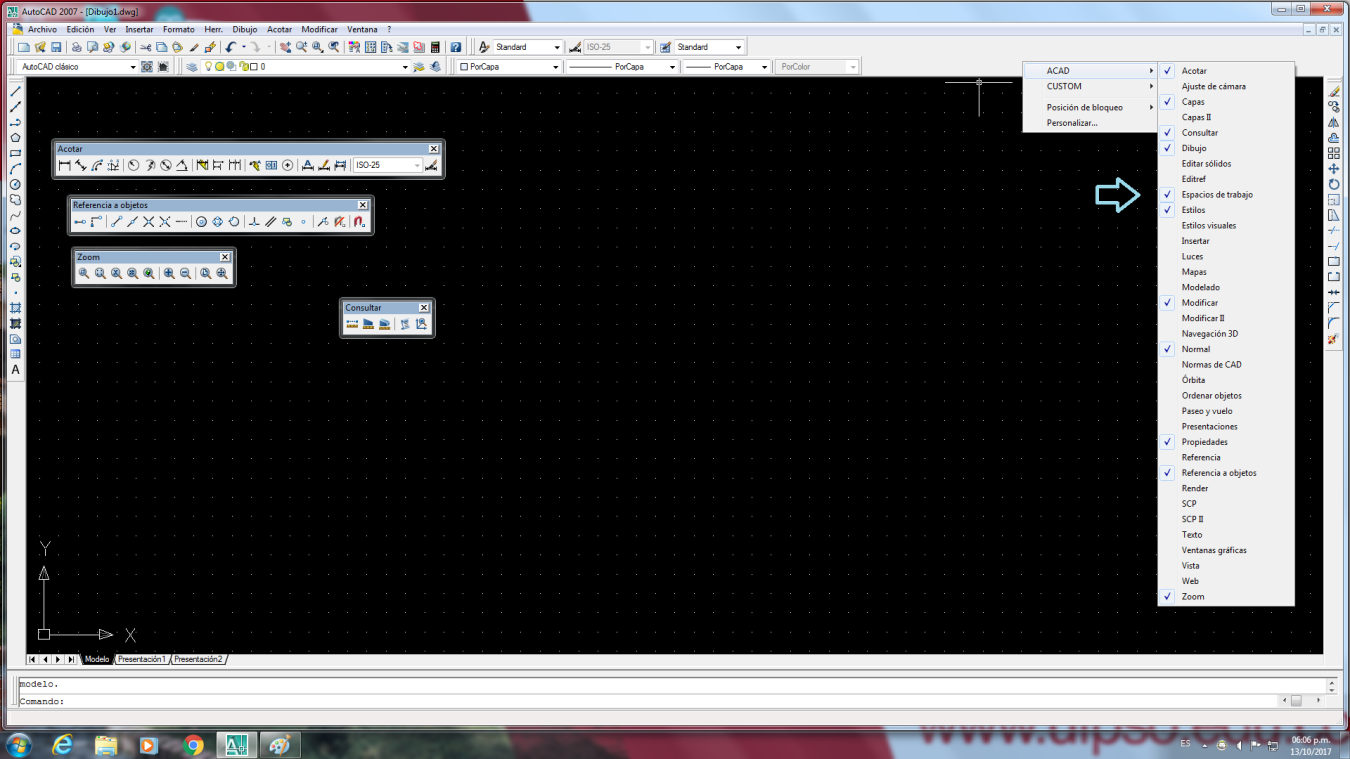
Task: Select the Radius Dimension tool
Action: [x=133, y=165]
